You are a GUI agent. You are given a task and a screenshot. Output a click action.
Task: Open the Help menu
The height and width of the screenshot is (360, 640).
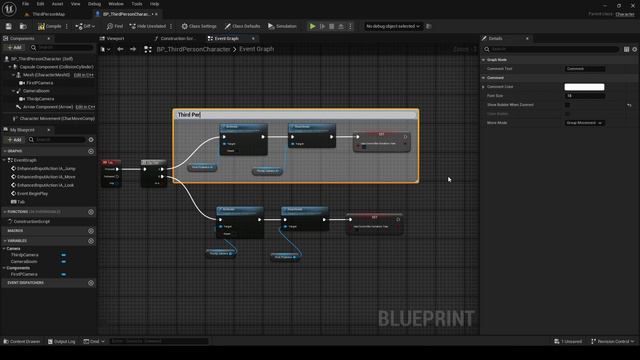(154, 4)
